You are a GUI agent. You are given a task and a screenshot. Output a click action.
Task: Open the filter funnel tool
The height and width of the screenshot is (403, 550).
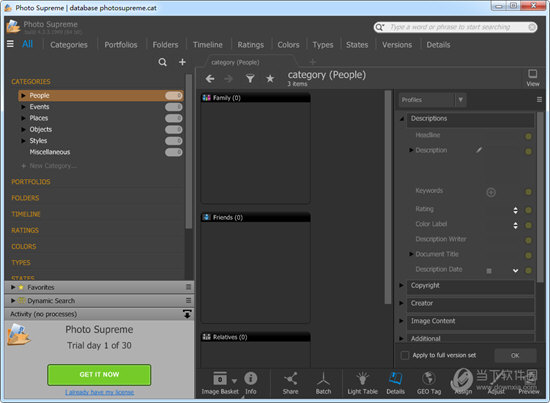tap(250, 79)
